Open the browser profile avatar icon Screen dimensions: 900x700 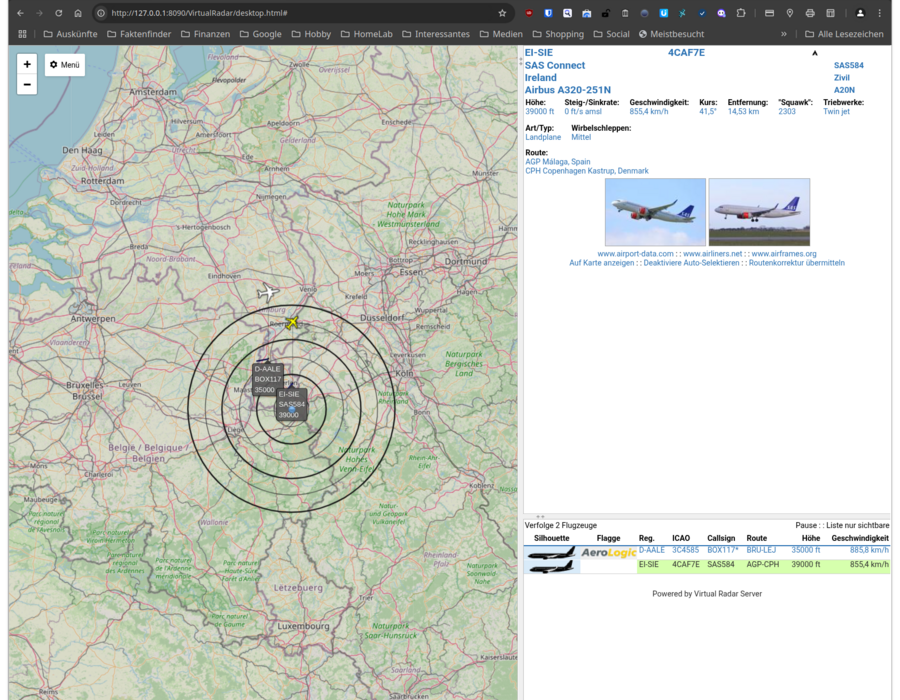860,13
